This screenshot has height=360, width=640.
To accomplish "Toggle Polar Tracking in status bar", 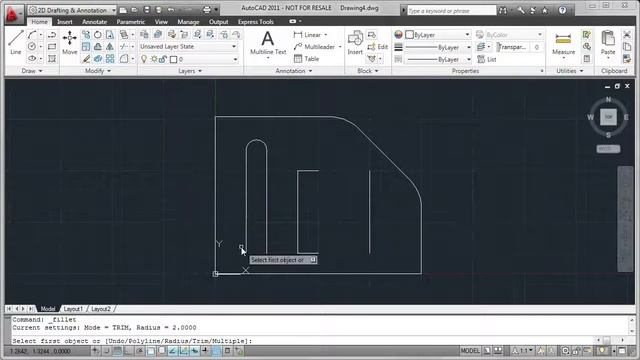I will pyautogui.click(x=140, y=351).
